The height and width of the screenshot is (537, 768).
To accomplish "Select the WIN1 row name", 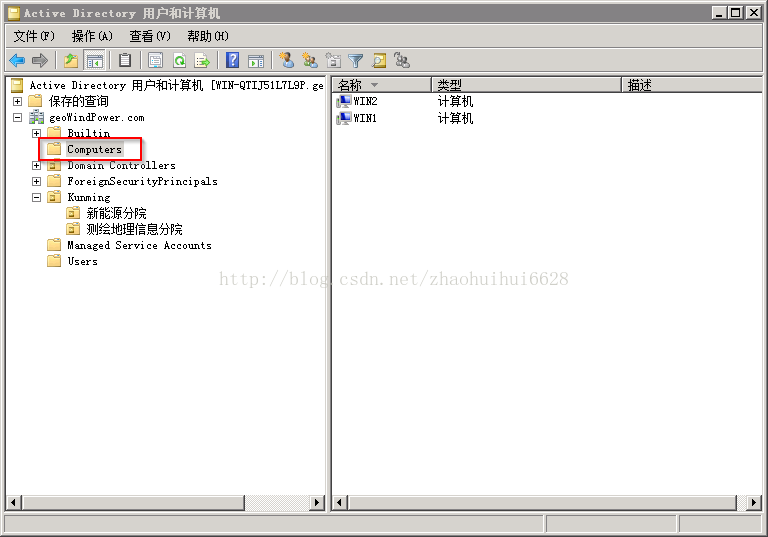I will pos(365,118).
